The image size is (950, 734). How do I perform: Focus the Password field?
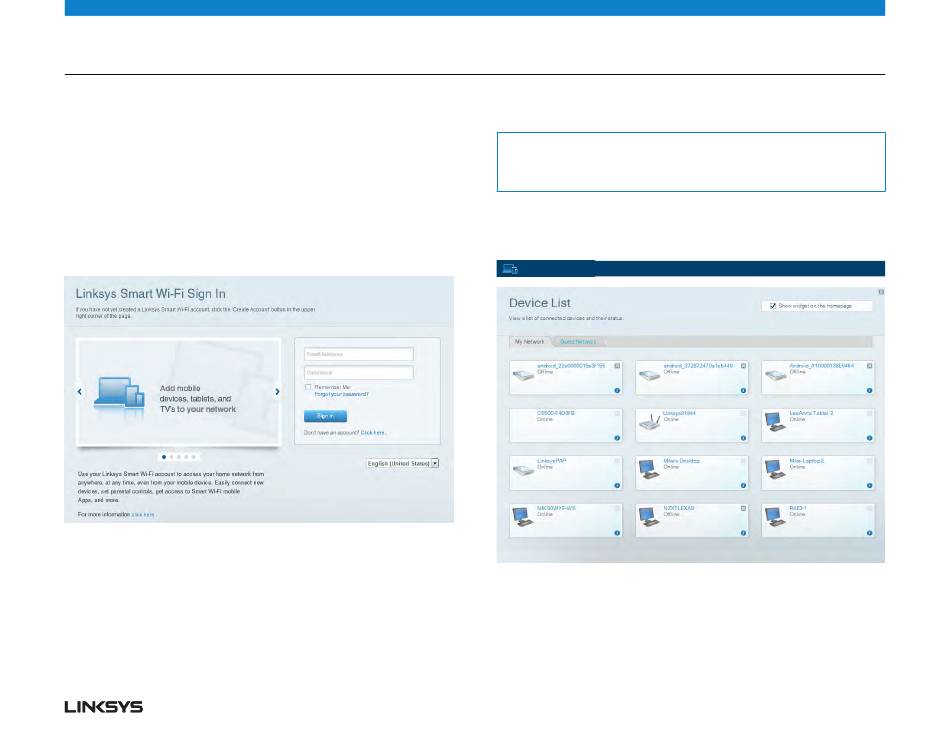pyautogui.click(x=359, y=373)
